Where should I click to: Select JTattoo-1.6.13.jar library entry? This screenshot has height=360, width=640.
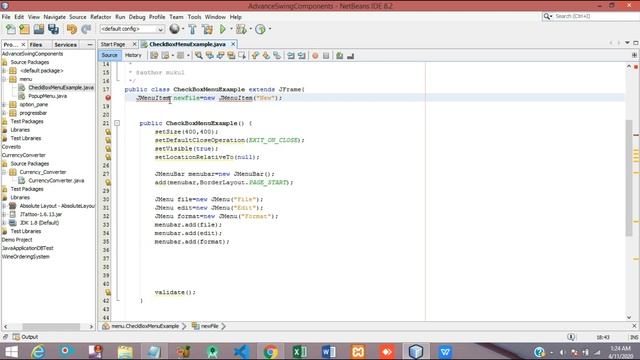[x=41, y=214]
